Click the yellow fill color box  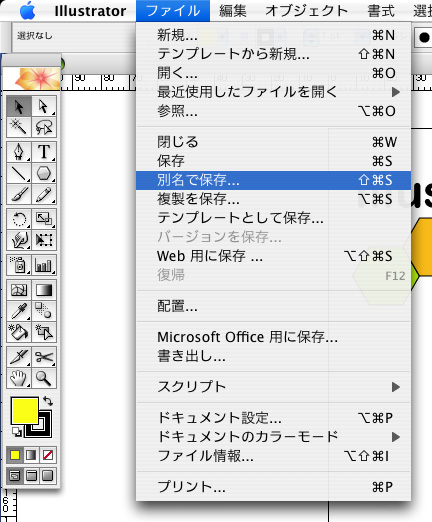click(x=25, y=411)
